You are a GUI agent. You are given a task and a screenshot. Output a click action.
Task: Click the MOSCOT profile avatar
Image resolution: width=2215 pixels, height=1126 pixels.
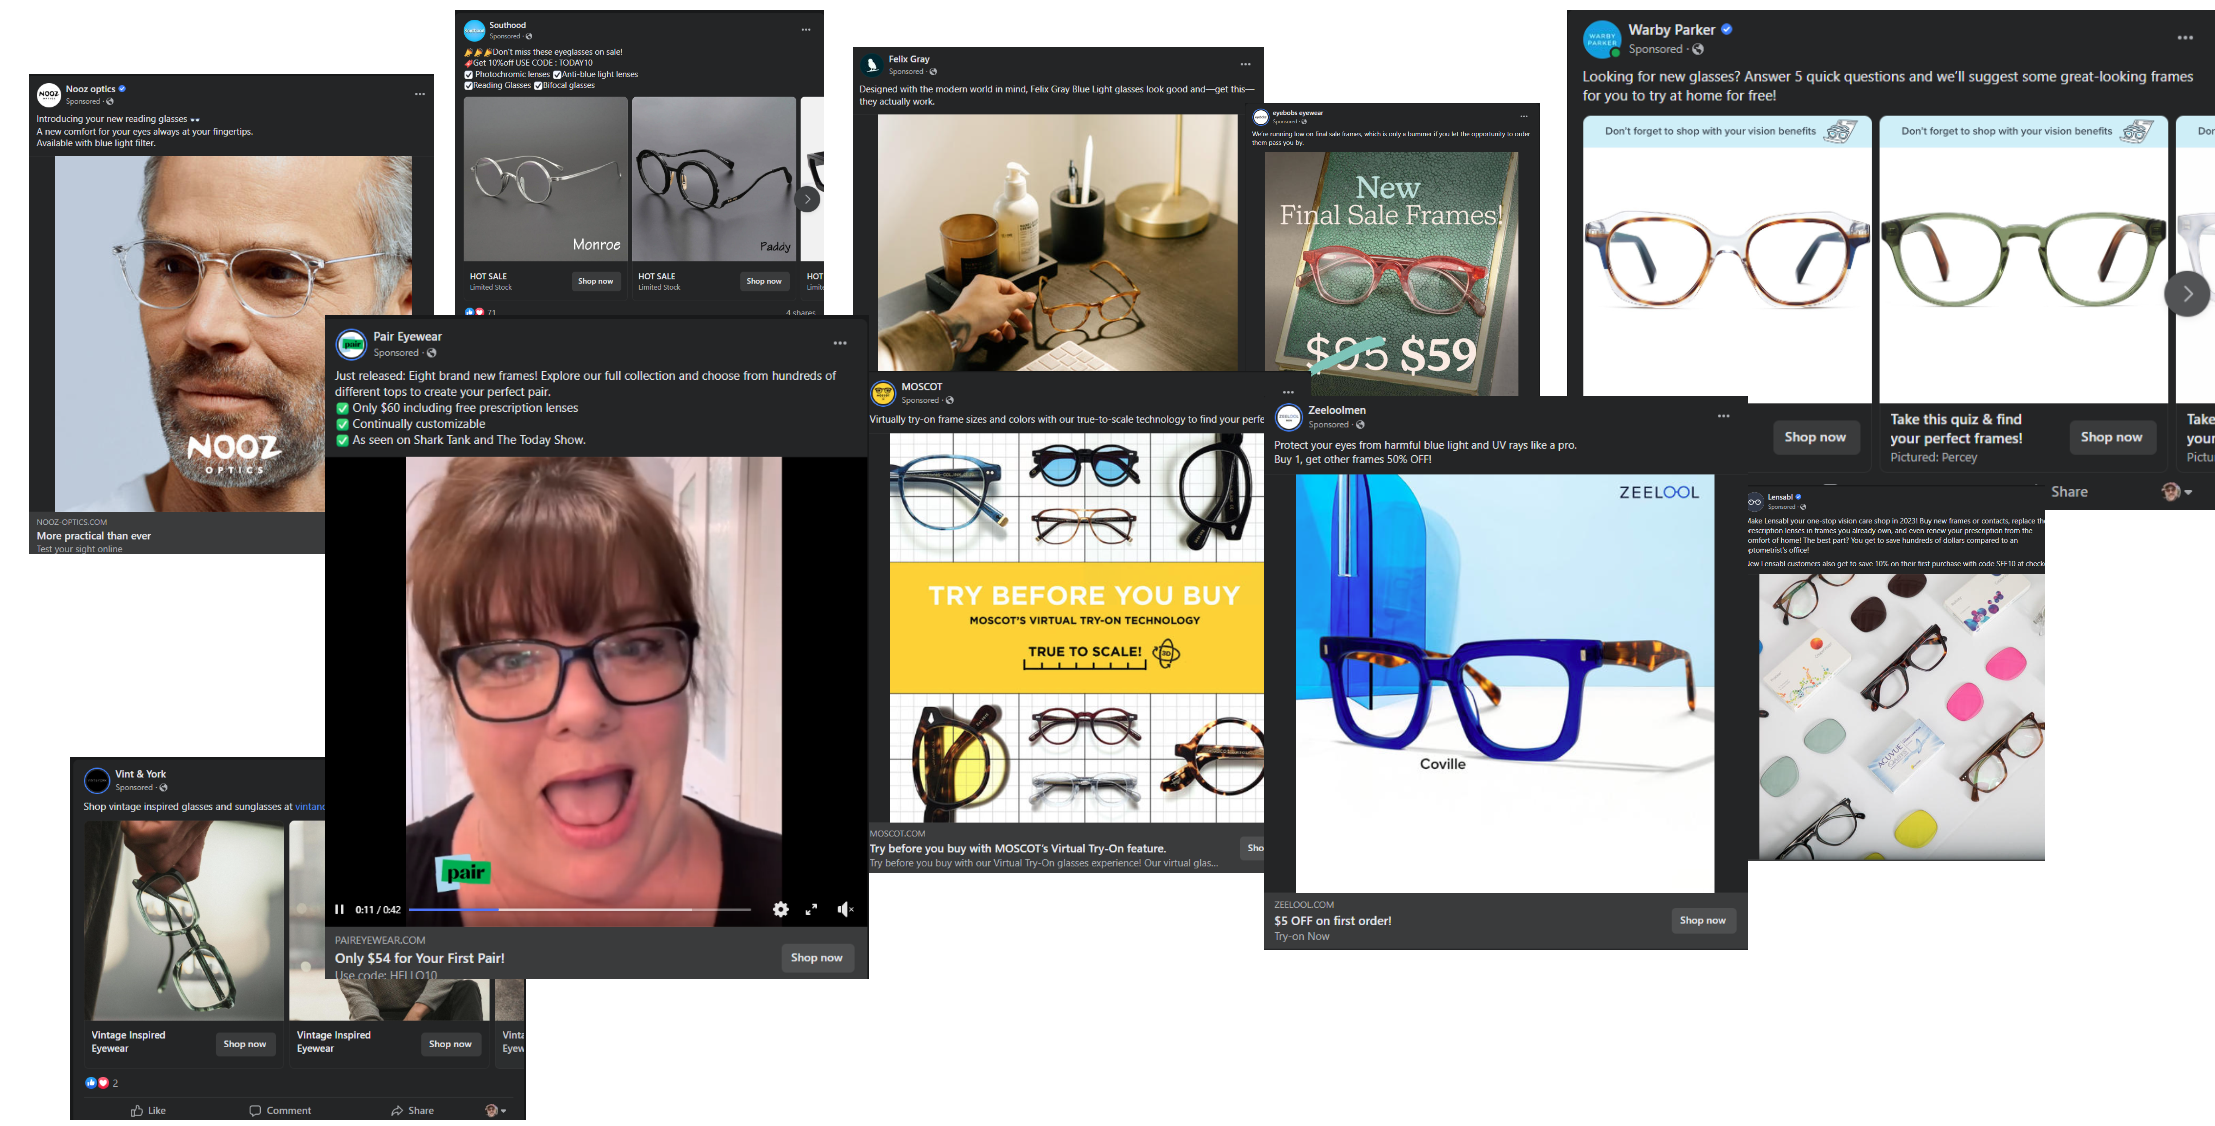click(883, 393)
